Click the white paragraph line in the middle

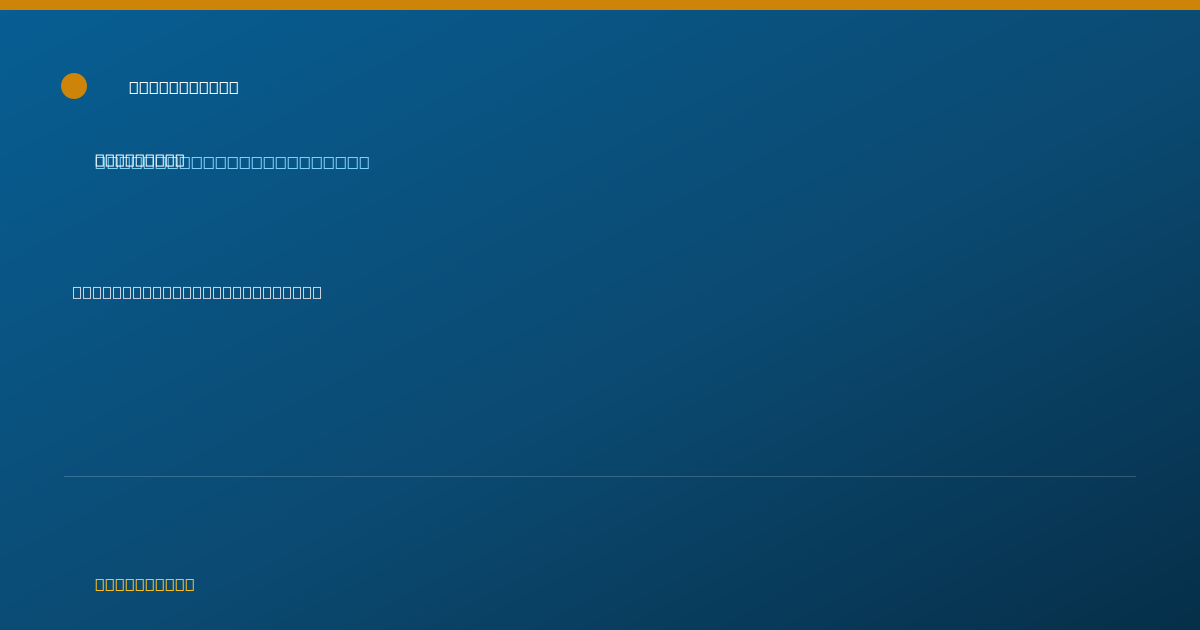197,292
